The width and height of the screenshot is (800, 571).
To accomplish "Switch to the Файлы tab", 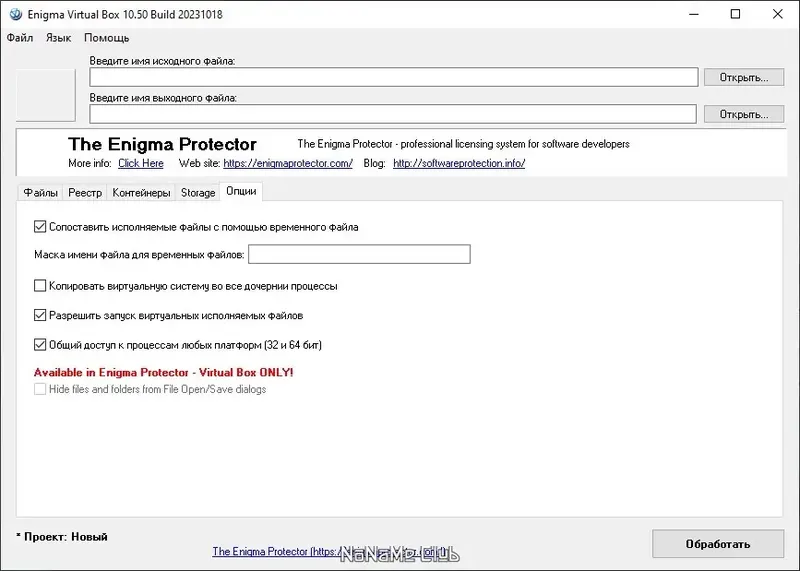I will coord(41,193).
